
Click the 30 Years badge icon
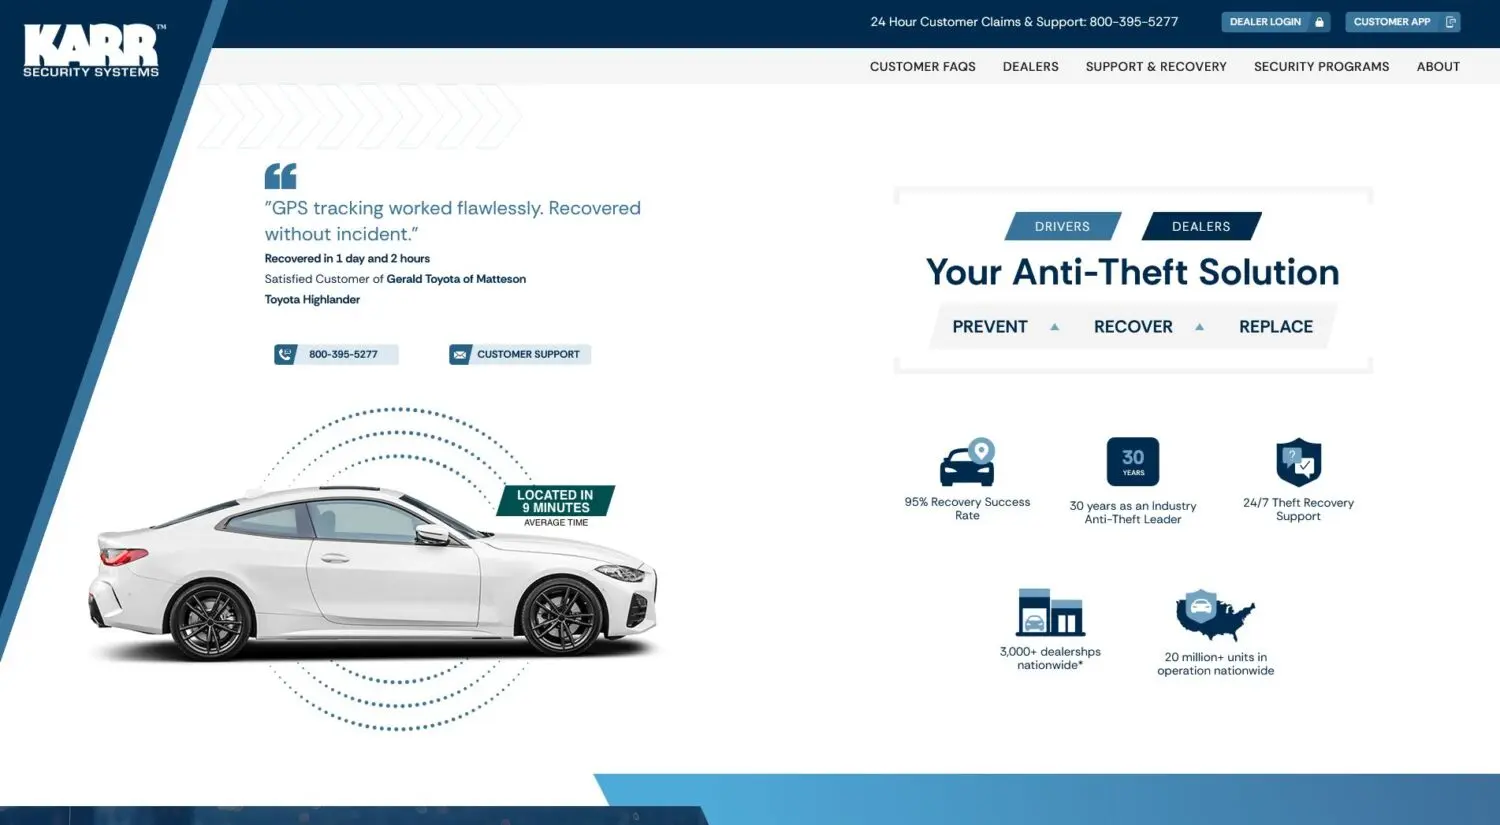(1133, 462)
